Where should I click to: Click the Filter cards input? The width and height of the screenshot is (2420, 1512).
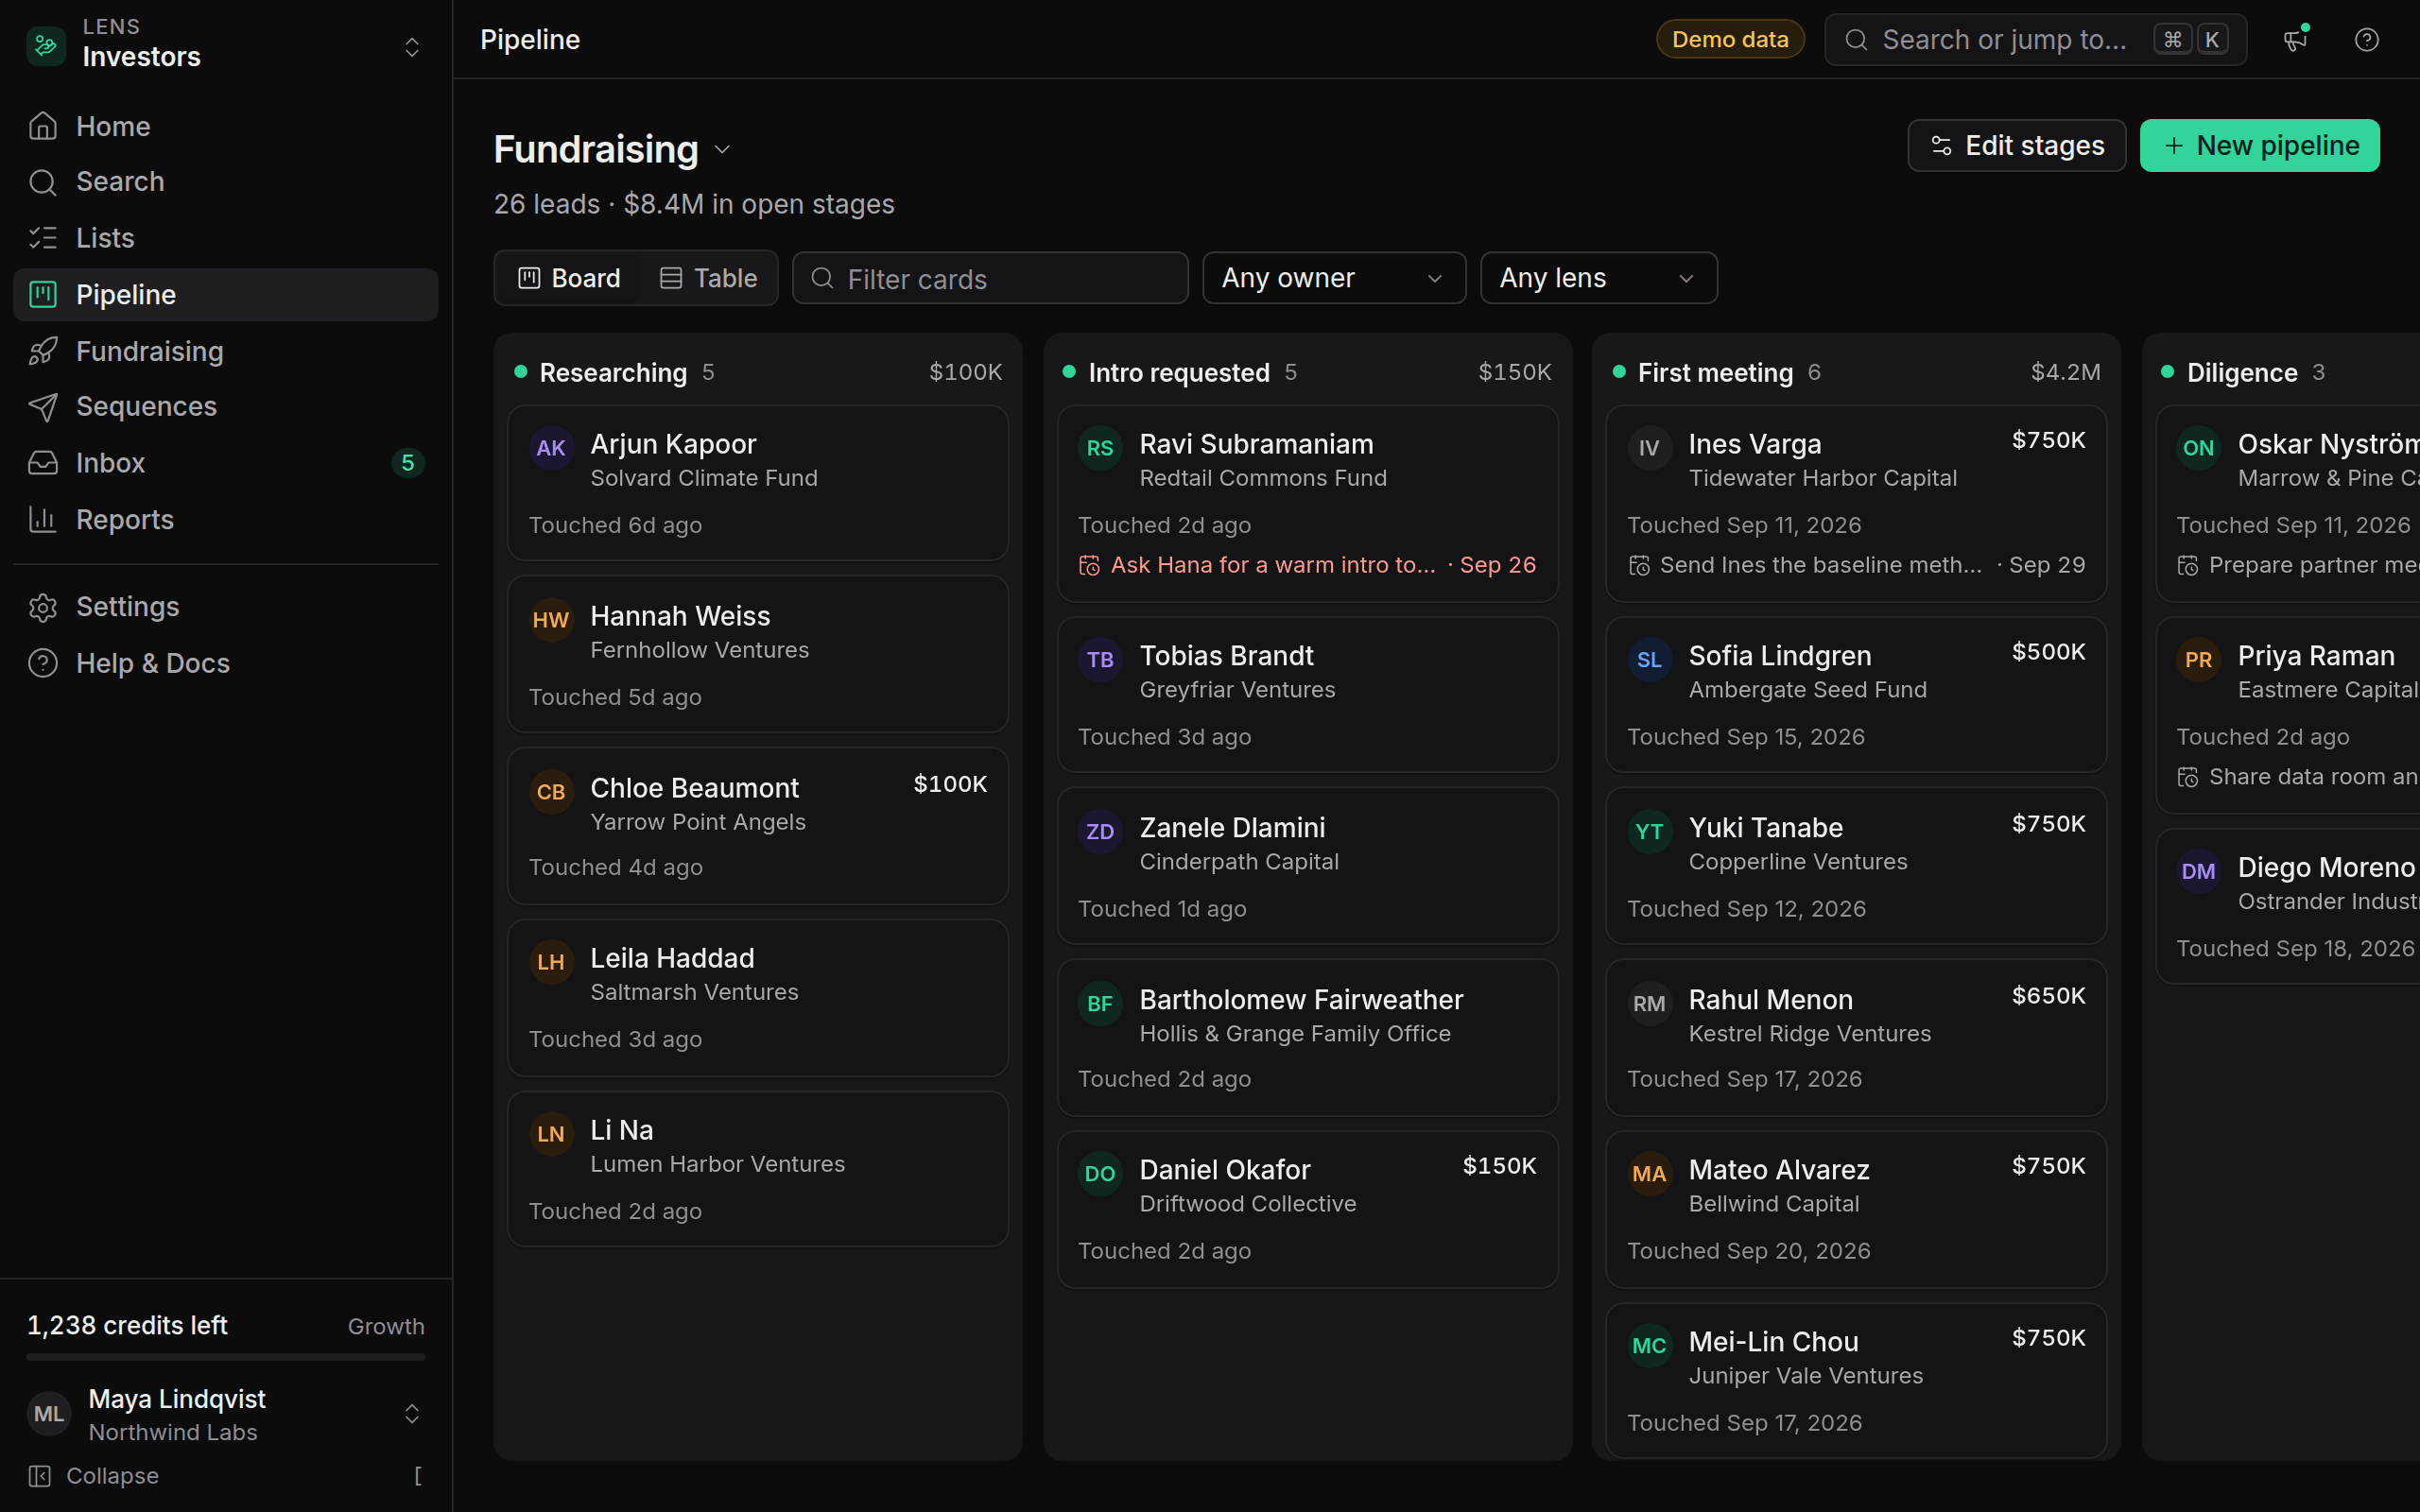[990, 278]
